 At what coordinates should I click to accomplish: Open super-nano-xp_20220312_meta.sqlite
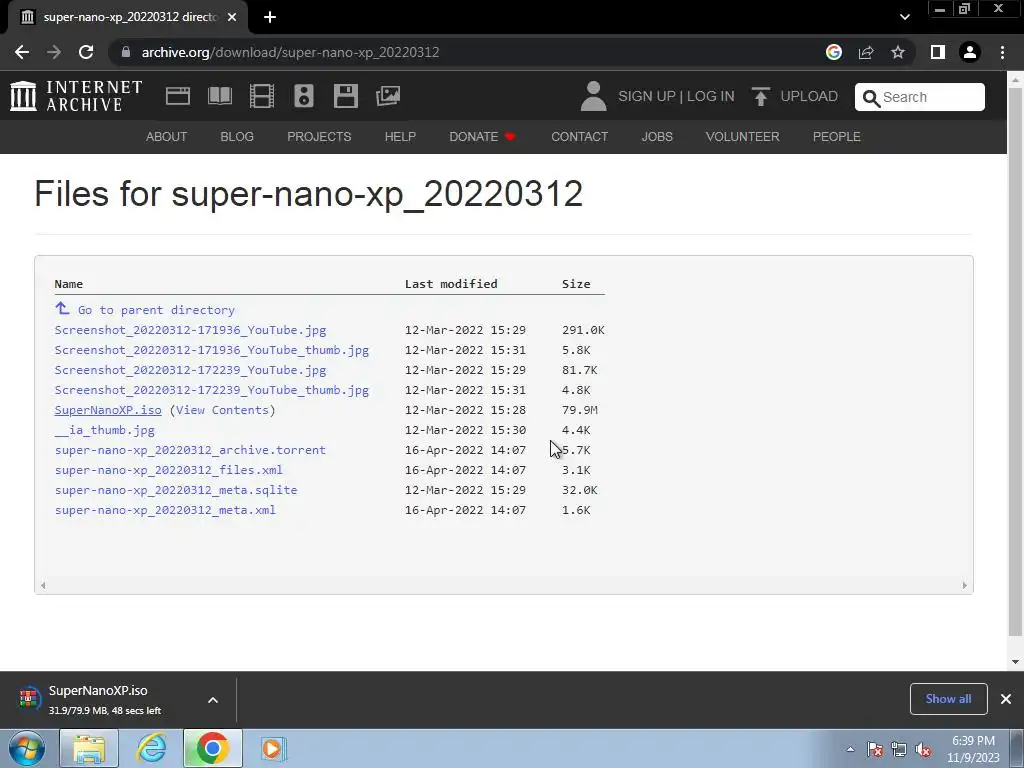(x=176, y=490)
